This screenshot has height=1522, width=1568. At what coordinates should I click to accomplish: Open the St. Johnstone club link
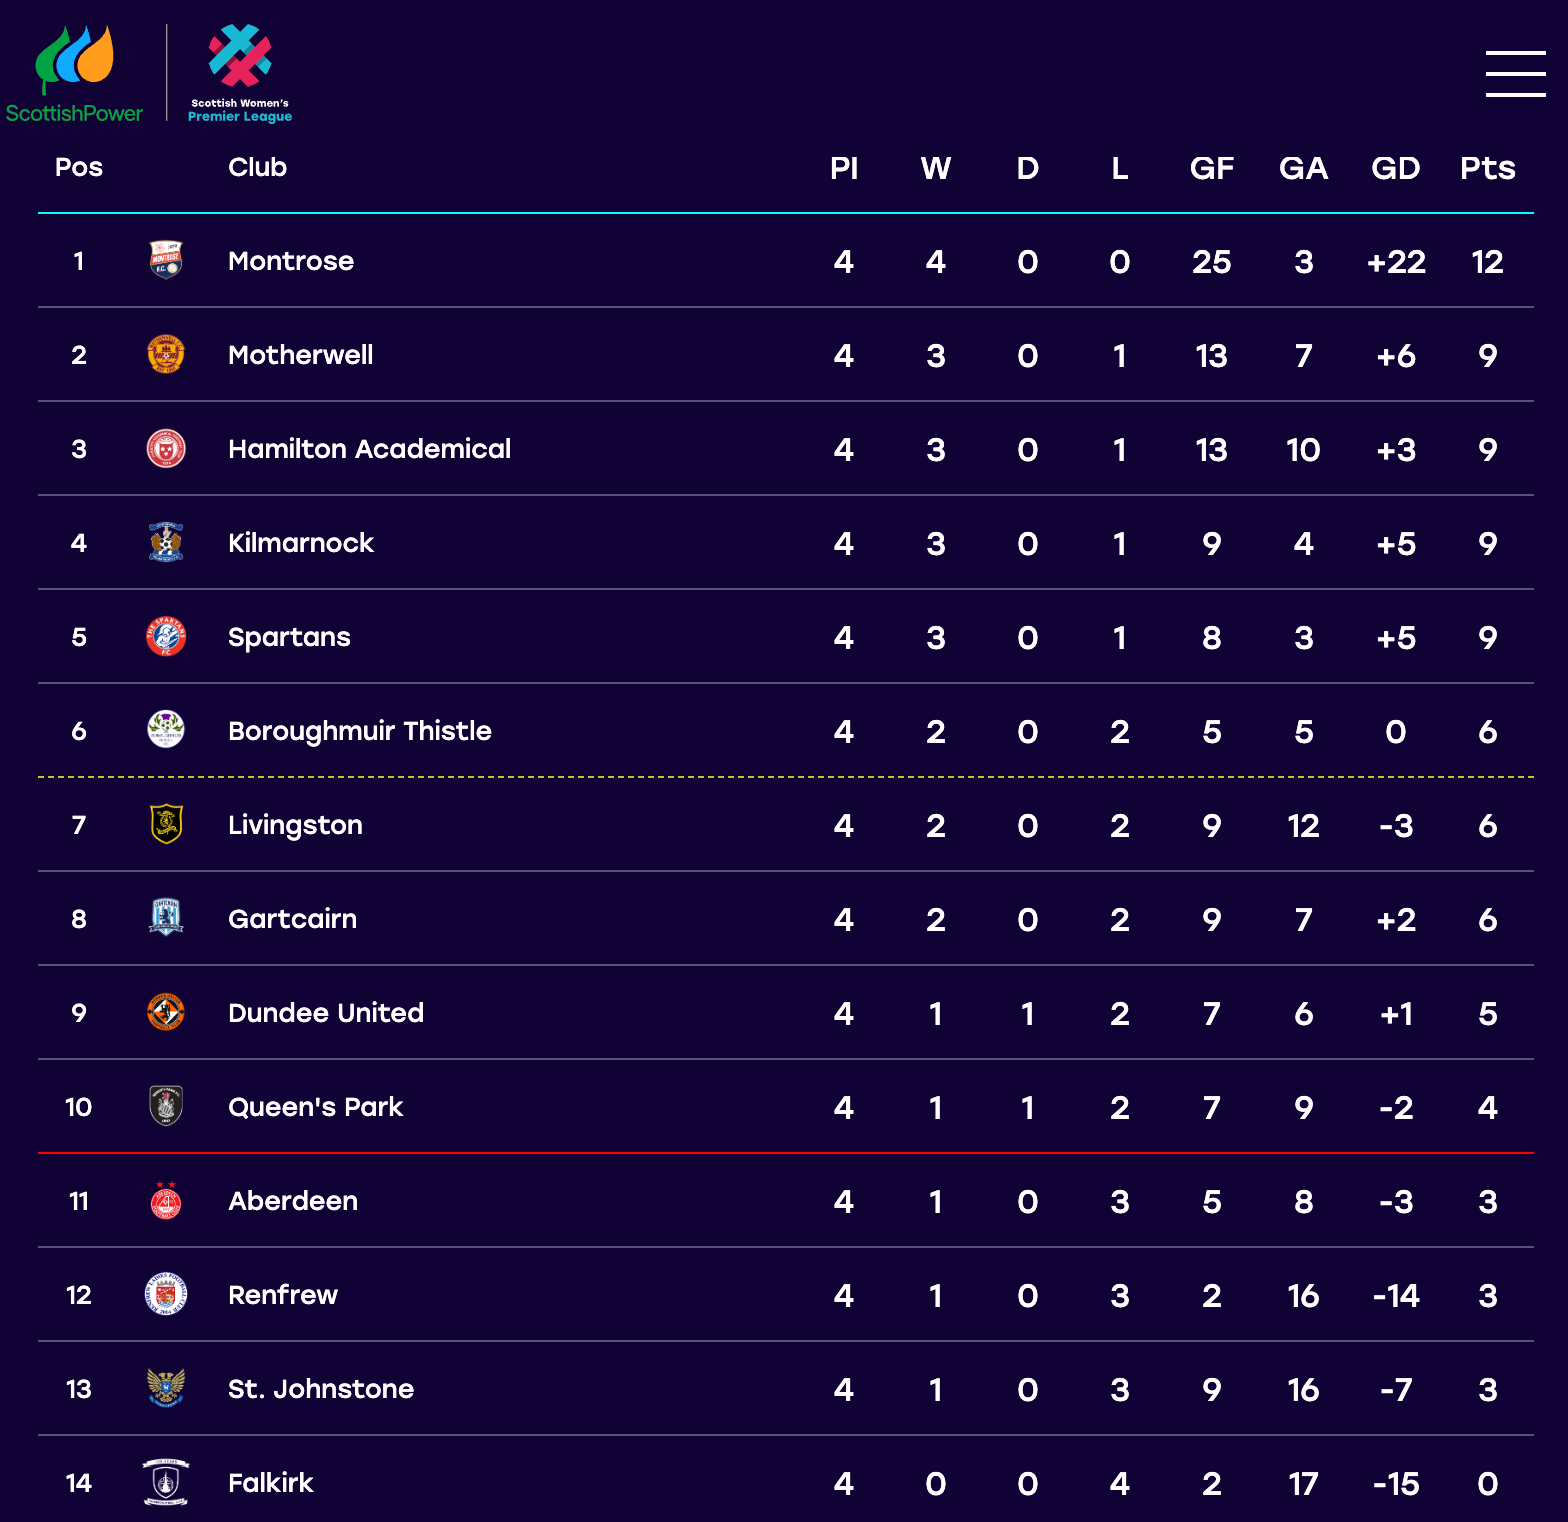(x=321, y=1389)
